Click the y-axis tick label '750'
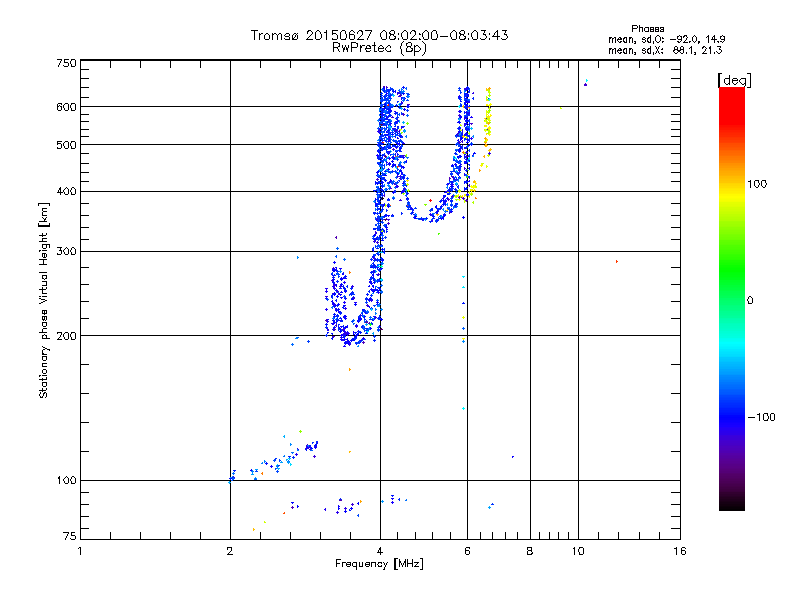This screenshot has height=600, width=800. point(66,63)
